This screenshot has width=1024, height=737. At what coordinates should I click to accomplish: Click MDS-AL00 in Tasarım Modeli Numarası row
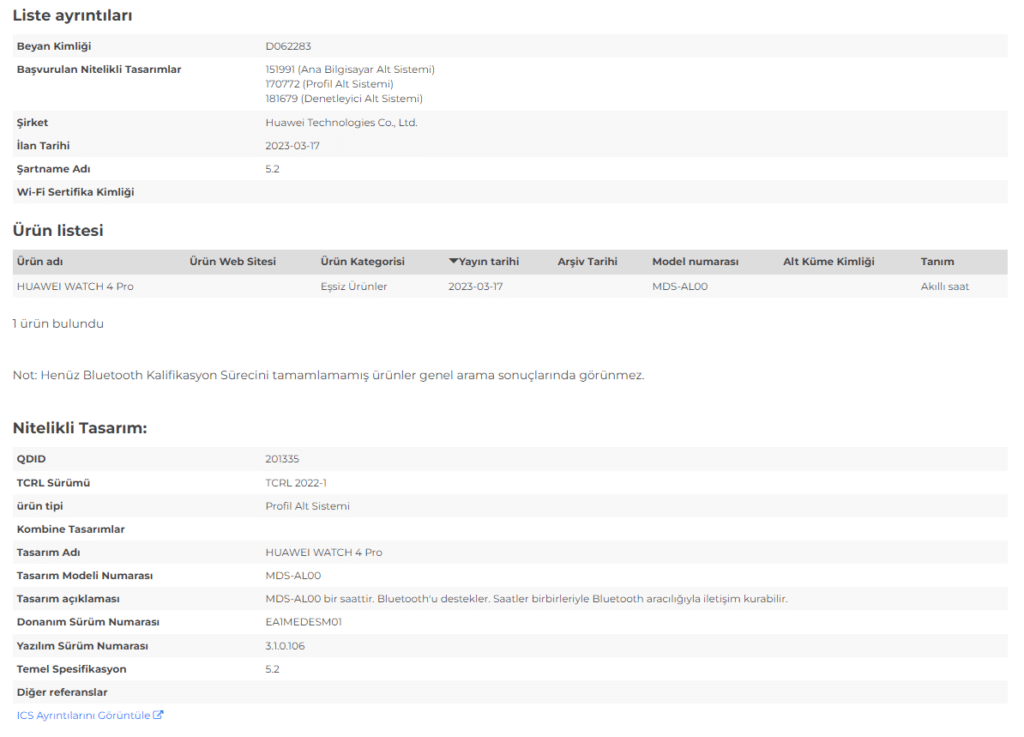tap(293, 576)
